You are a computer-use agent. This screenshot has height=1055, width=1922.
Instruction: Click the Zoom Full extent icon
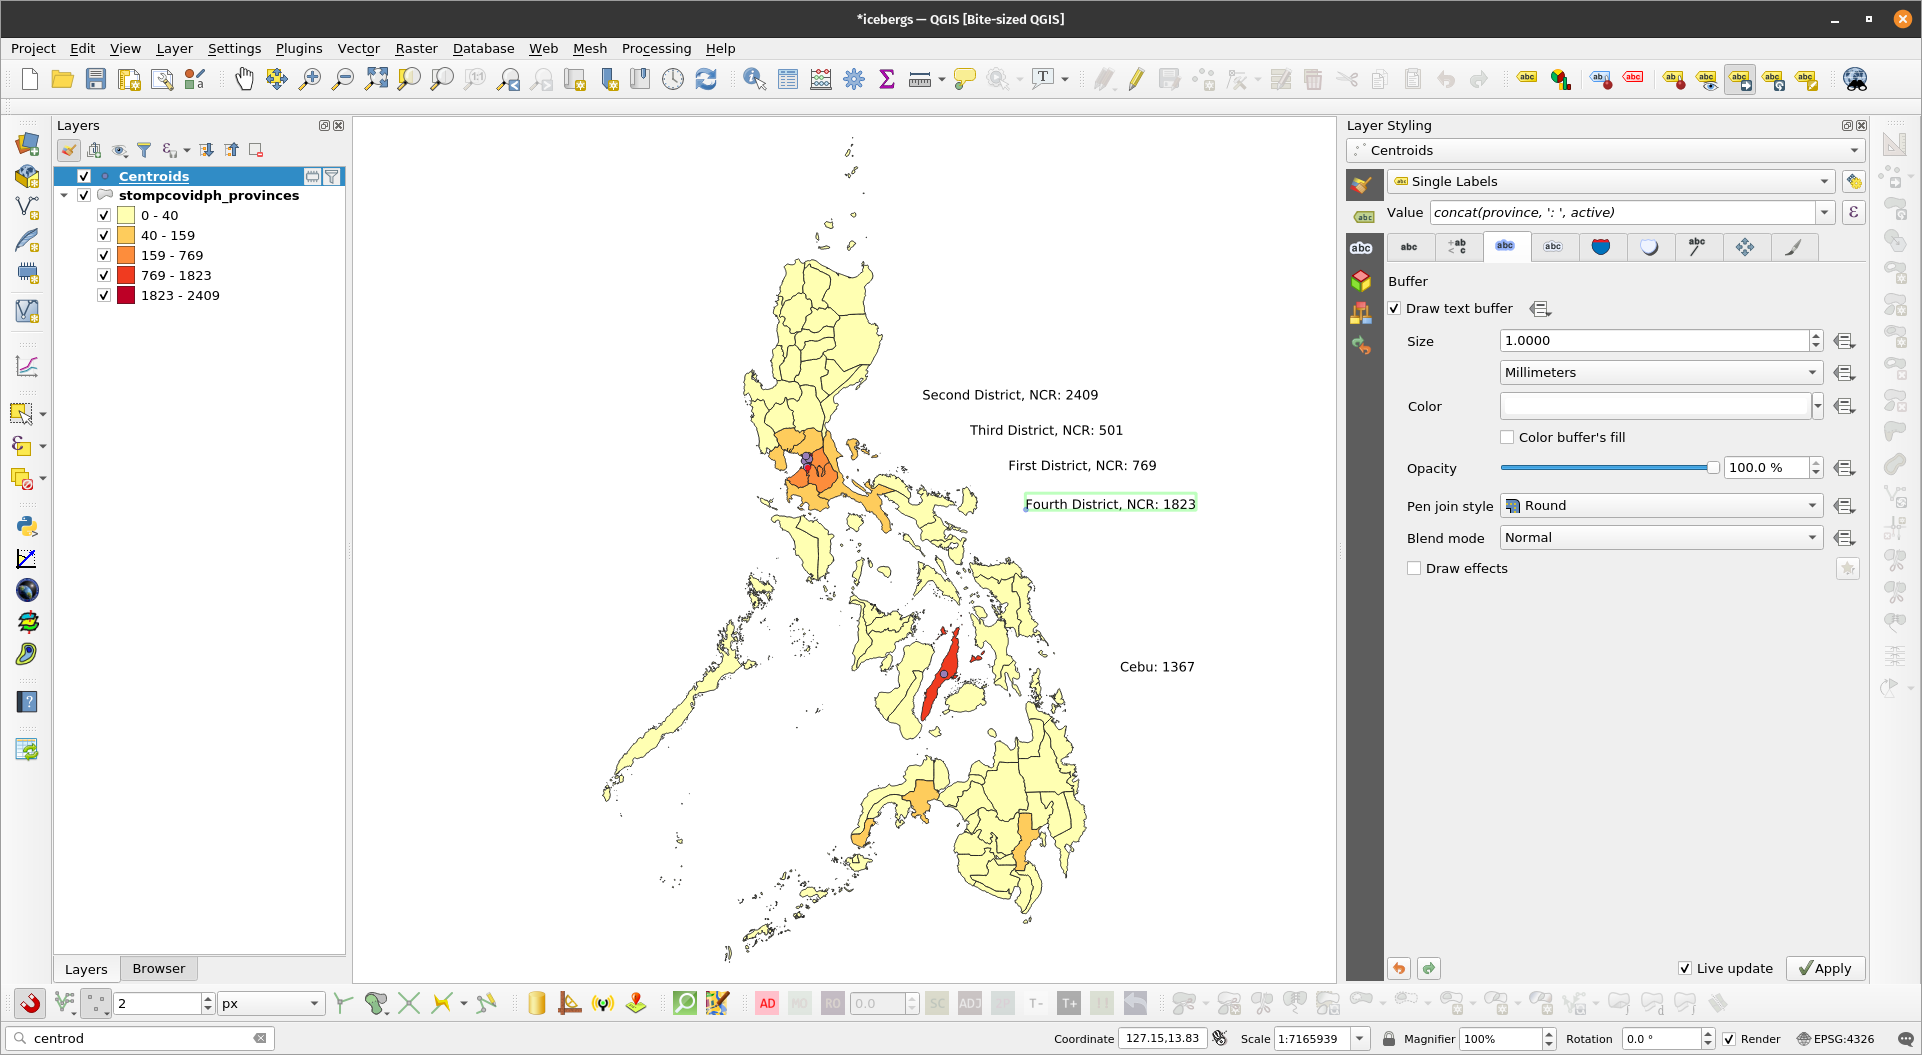coord(376,79)
